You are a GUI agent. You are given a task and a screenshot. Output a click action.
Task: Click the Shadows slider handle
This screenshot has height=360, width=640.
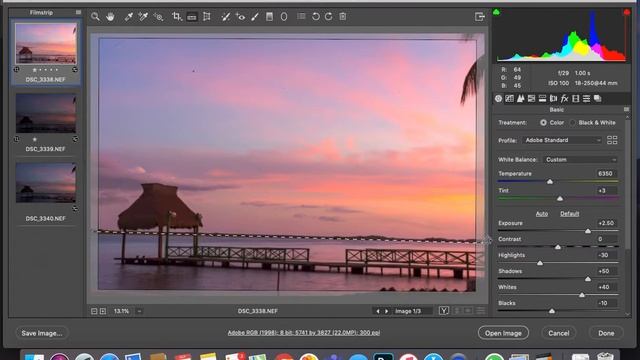coord(588,279)
